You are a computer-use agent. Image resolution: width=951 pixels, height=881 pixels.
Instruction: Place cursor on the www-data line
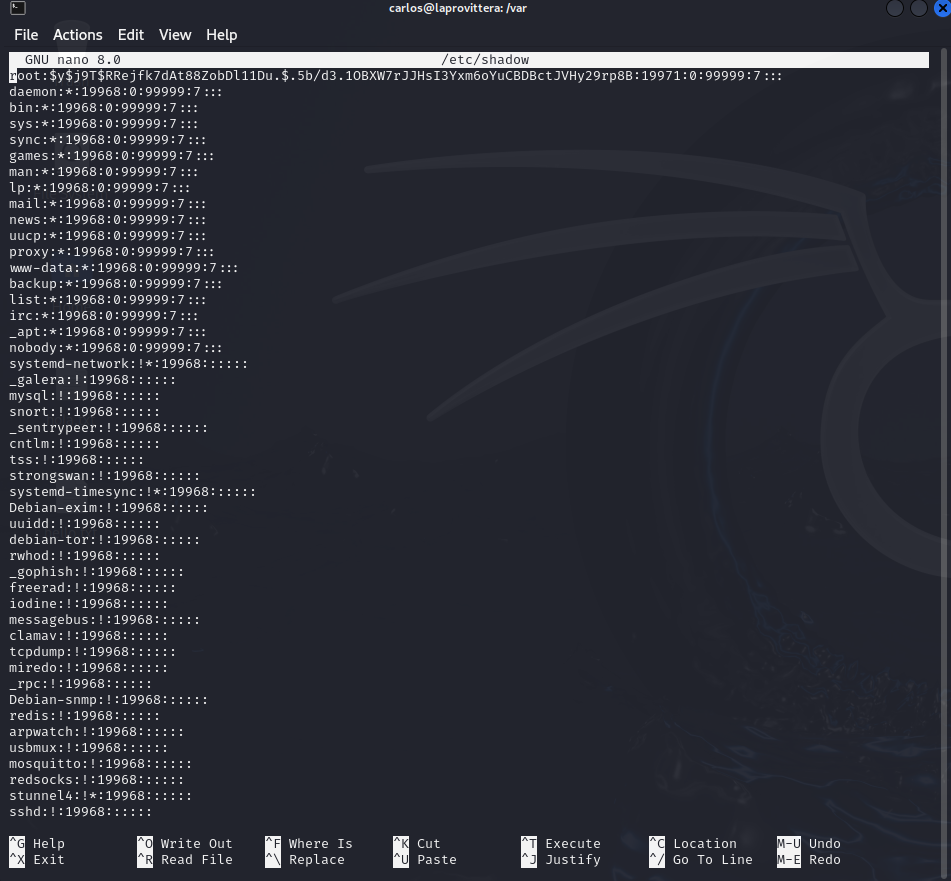click(x=124, y=268)
